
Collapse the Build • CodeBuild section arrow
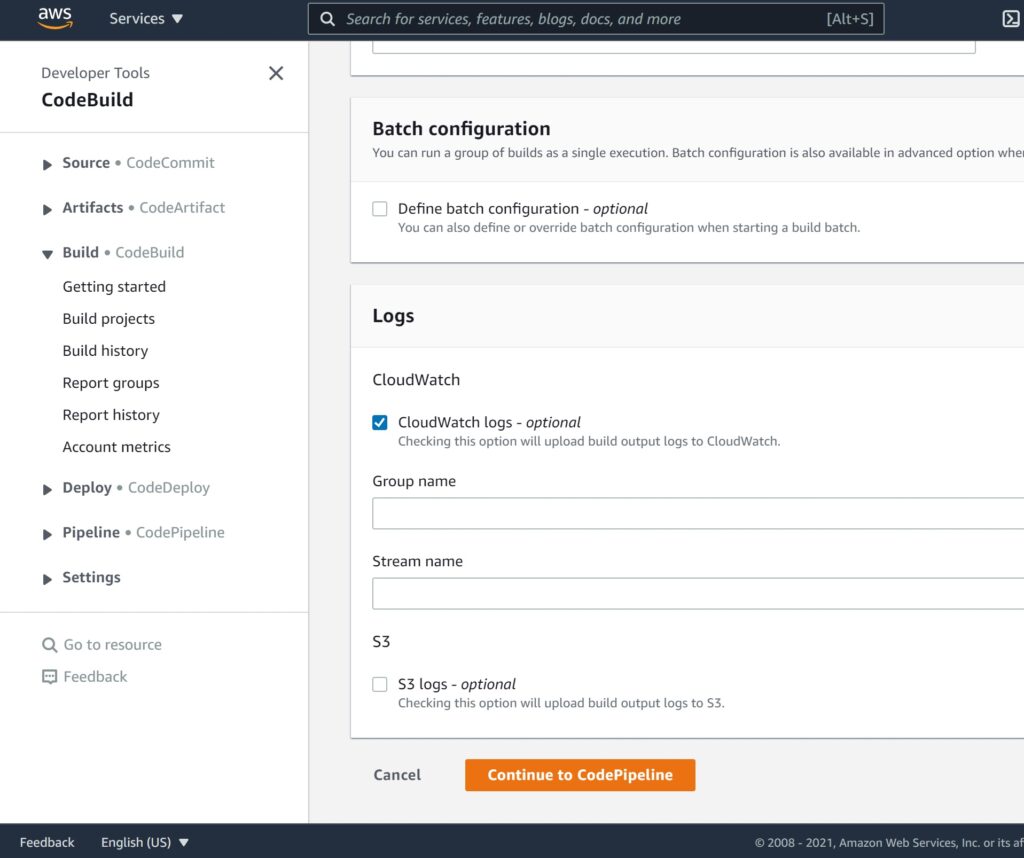(47, 253)
